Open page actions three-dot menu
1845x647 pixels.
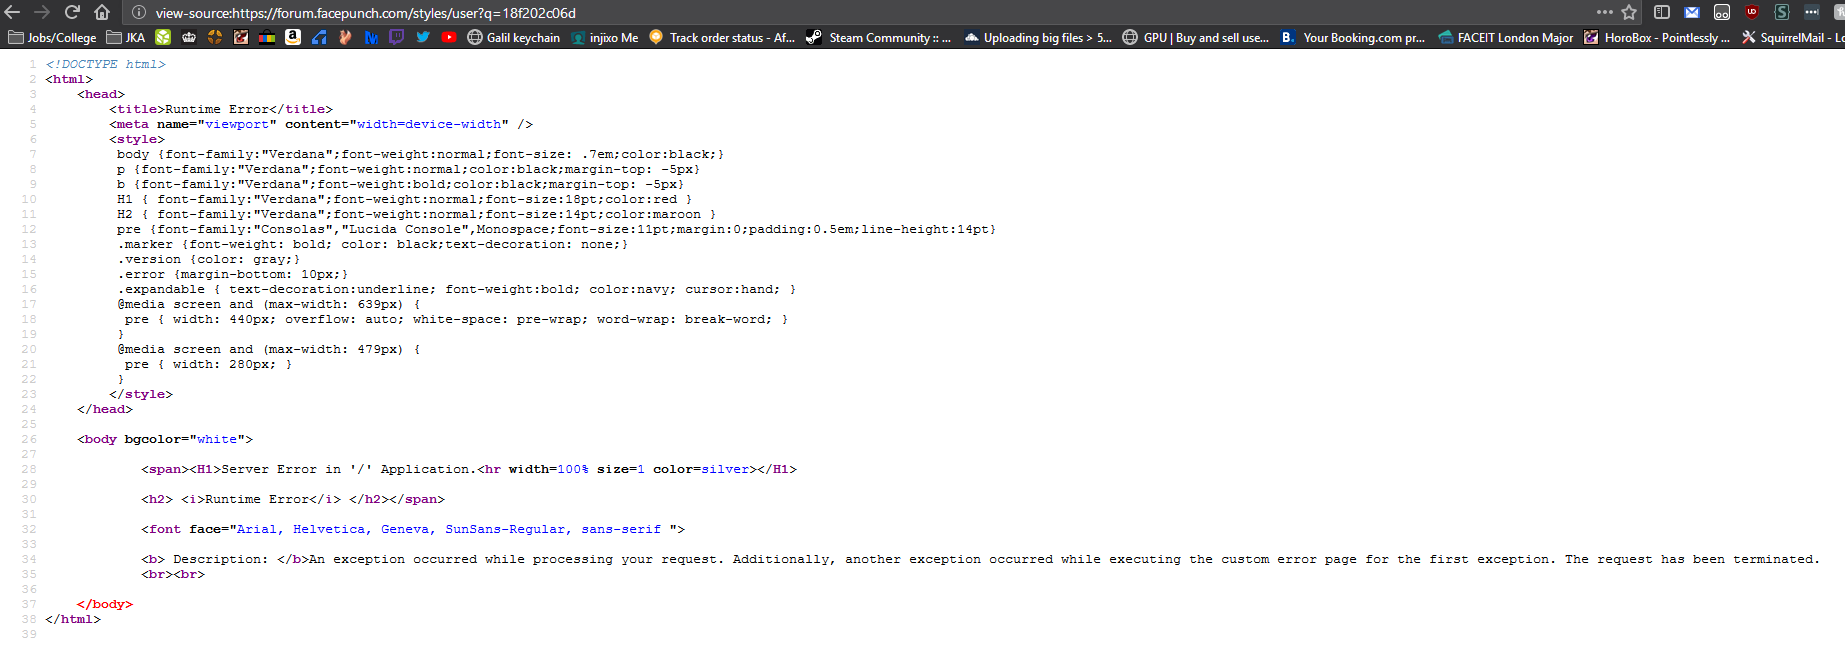coord(1604,12)
